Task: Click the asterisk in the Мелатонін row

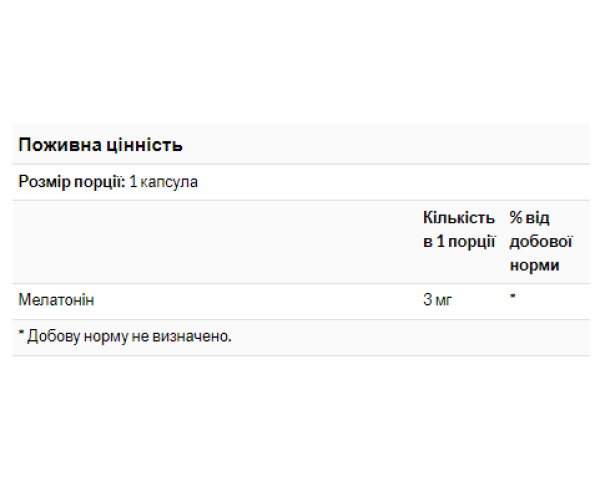Action: click(x=513, y=298)
